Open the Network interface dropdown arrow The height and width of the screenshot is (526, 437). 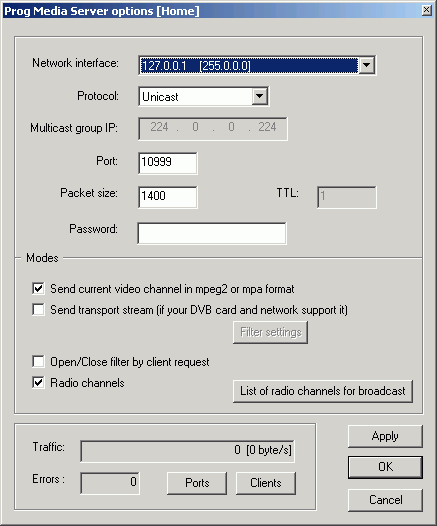tap(366, 65)
